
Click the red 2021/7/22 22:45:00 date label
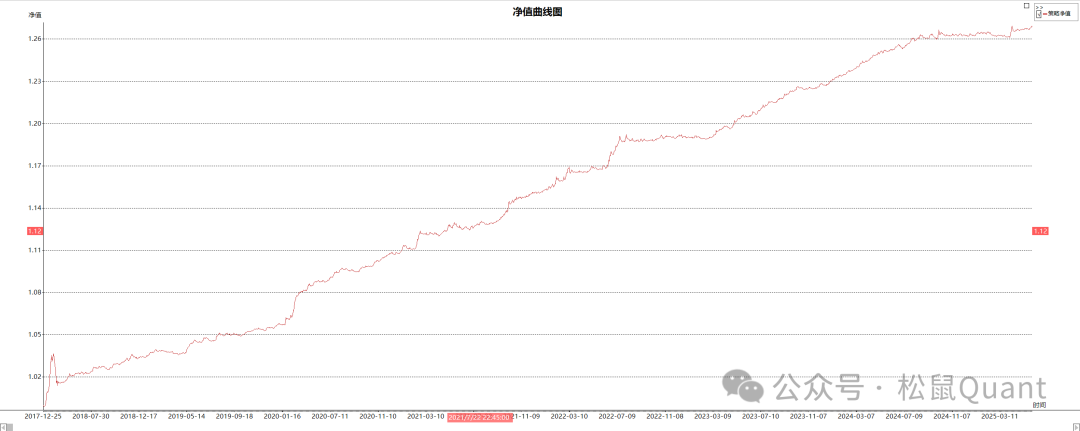tap(480, 416)
